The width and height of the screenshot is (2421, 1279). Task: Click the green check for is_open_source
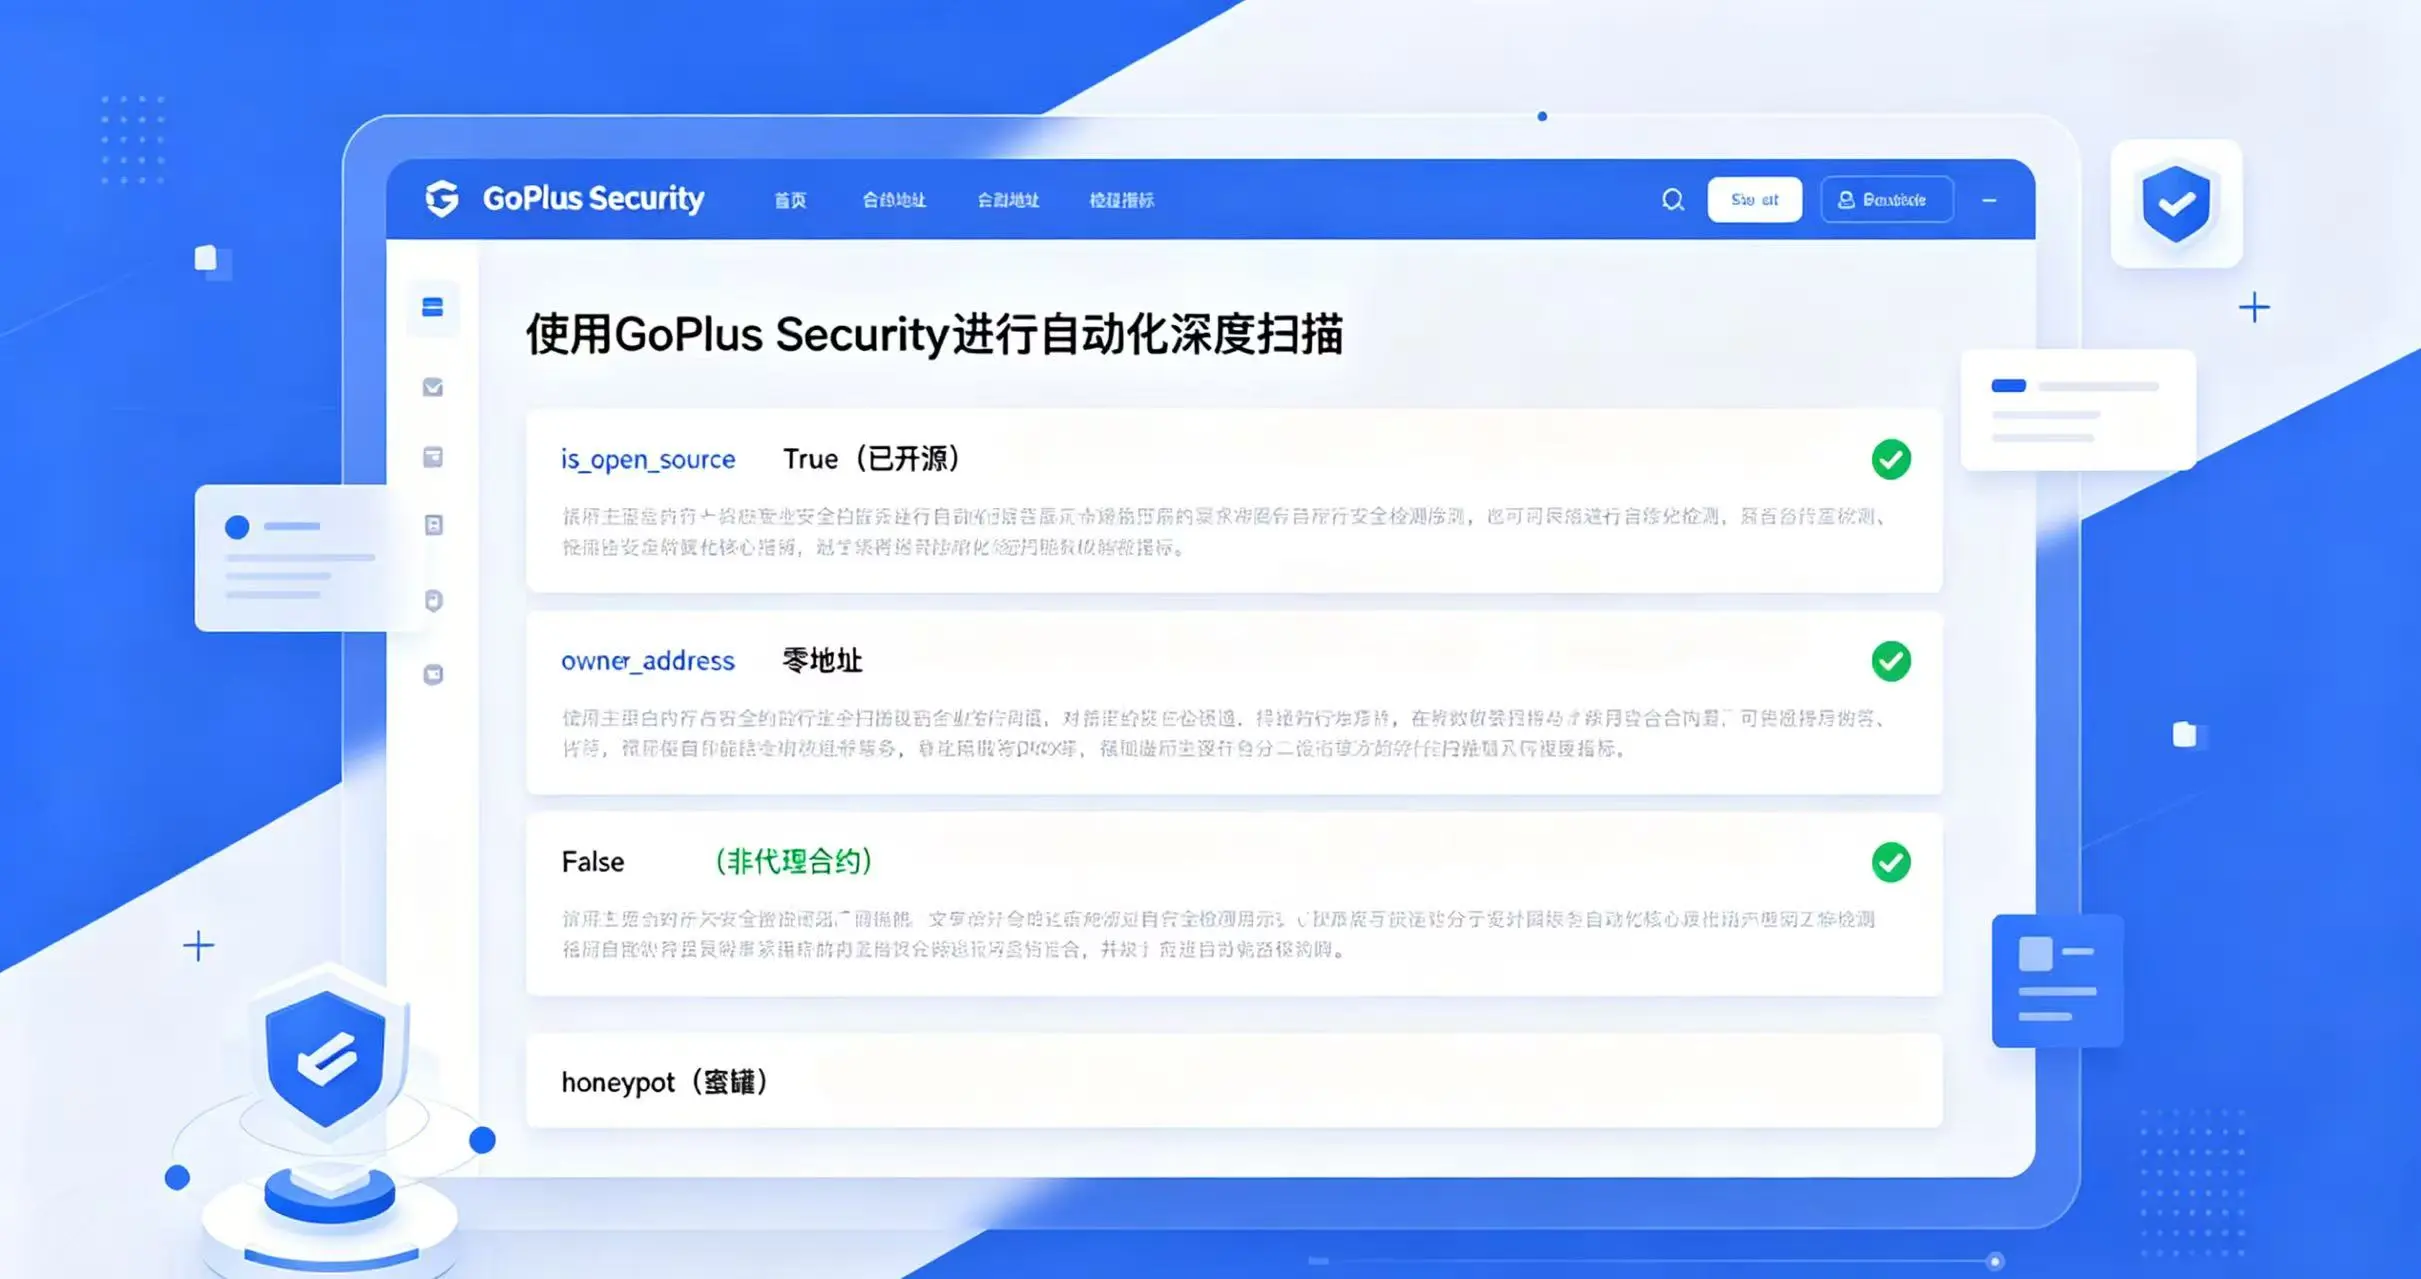[1890, 459]
